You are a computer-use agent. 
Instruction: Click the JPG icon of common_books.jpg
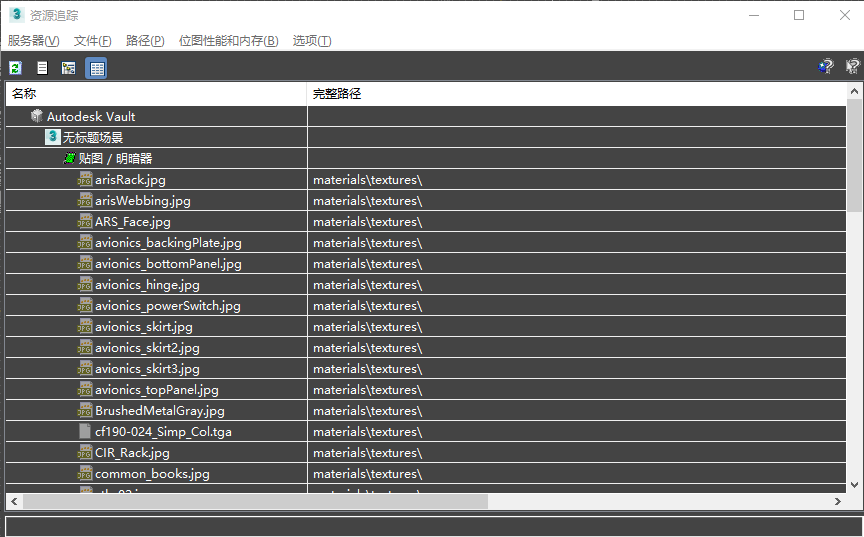pyautogui.click(x=85, y=473)
